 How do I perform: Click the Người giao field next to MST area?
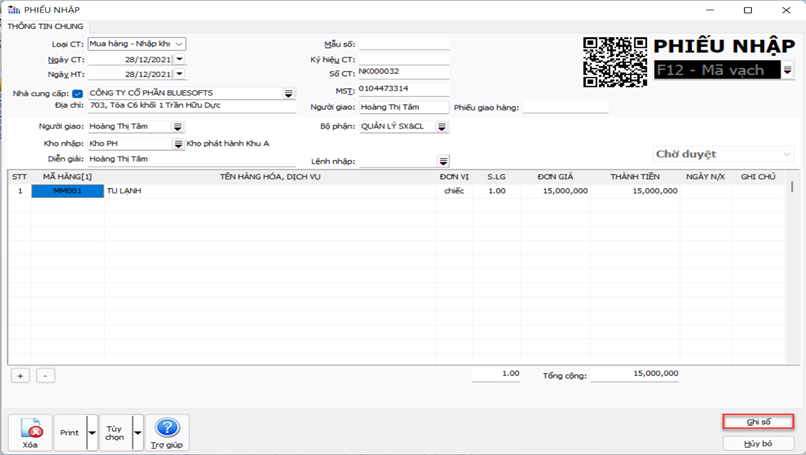(x=404, y=107)
